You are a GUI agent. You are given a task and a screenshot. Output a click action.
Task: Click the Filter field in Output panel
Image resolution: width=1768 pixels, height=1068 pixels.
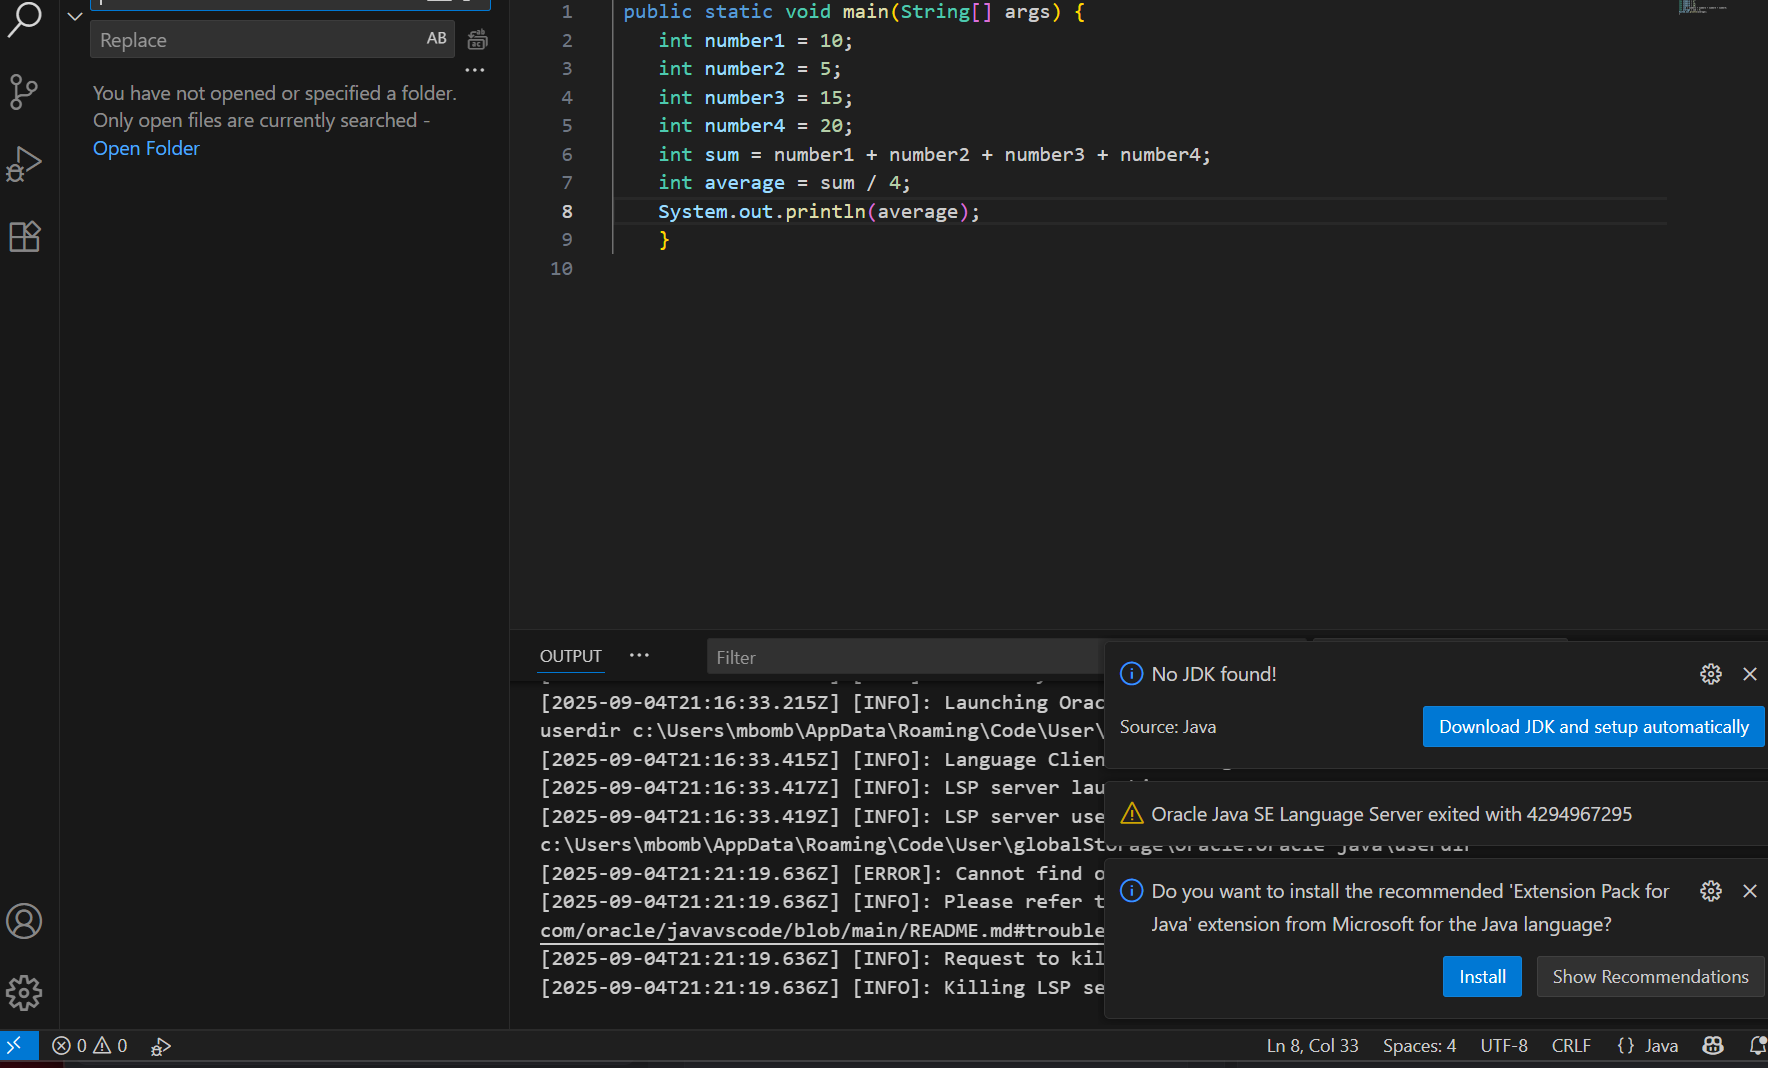pos(900,658)
